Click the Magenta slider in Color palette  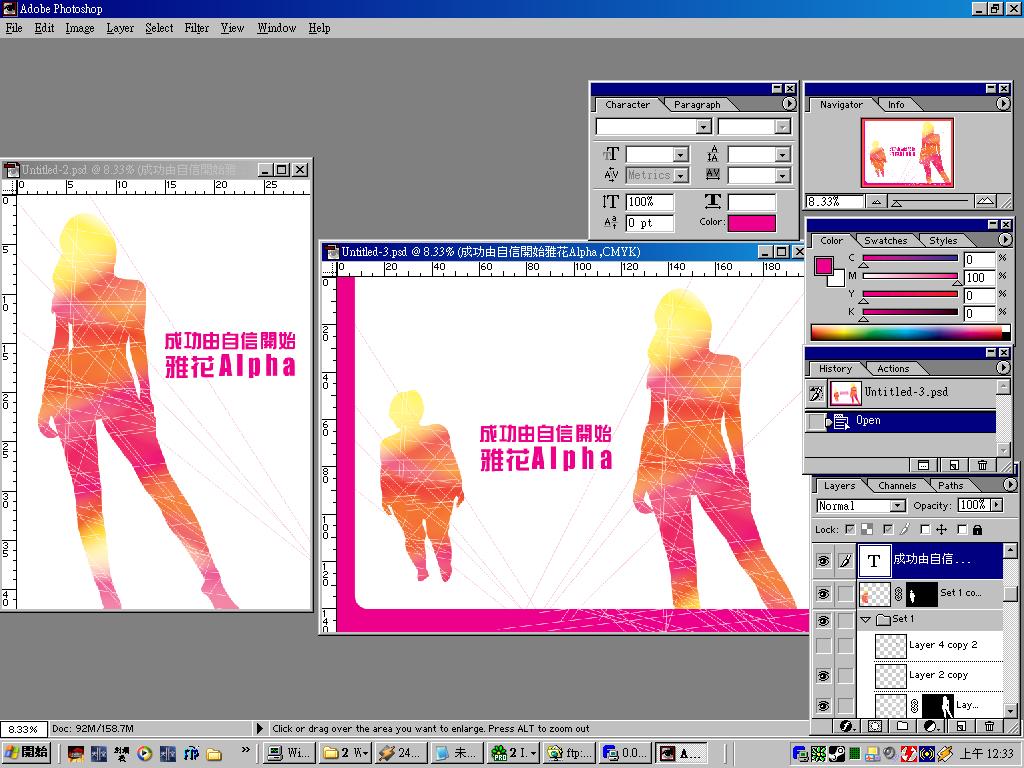(x=910, y=277)
